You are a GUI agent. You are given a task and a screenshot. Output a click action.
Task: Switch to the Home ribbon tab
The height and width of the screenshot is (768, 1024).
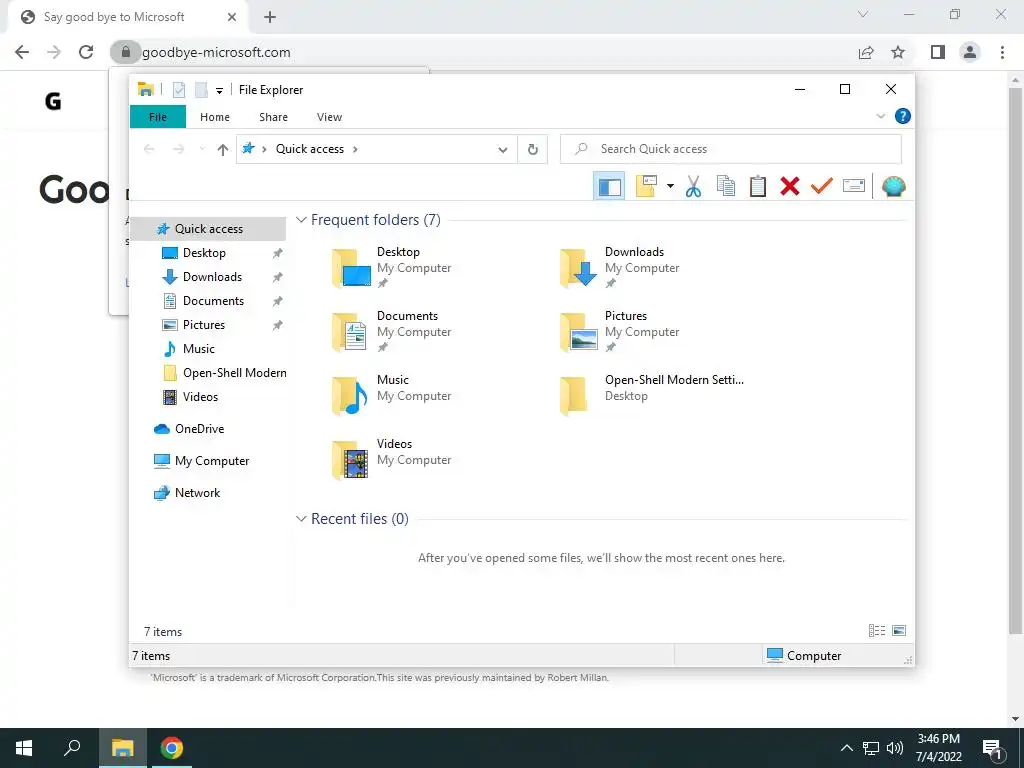(215, 117)
